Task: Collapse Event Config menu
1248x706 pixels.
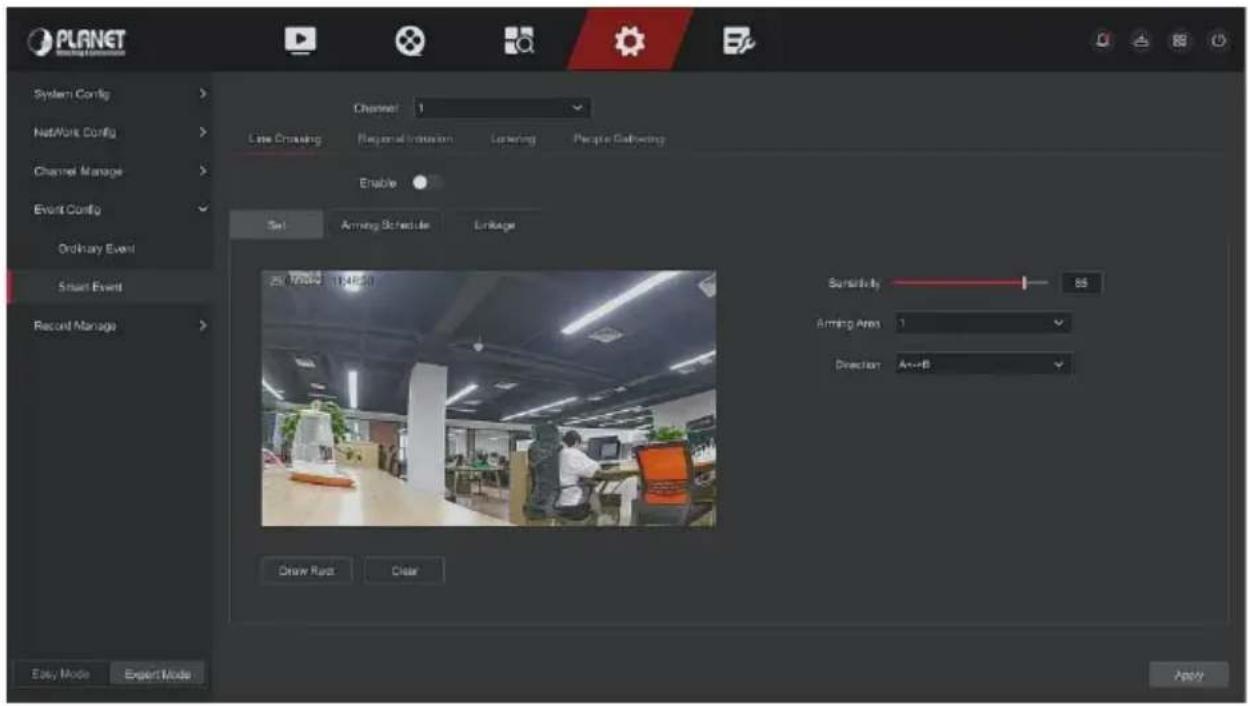Action: pos(109,210)
